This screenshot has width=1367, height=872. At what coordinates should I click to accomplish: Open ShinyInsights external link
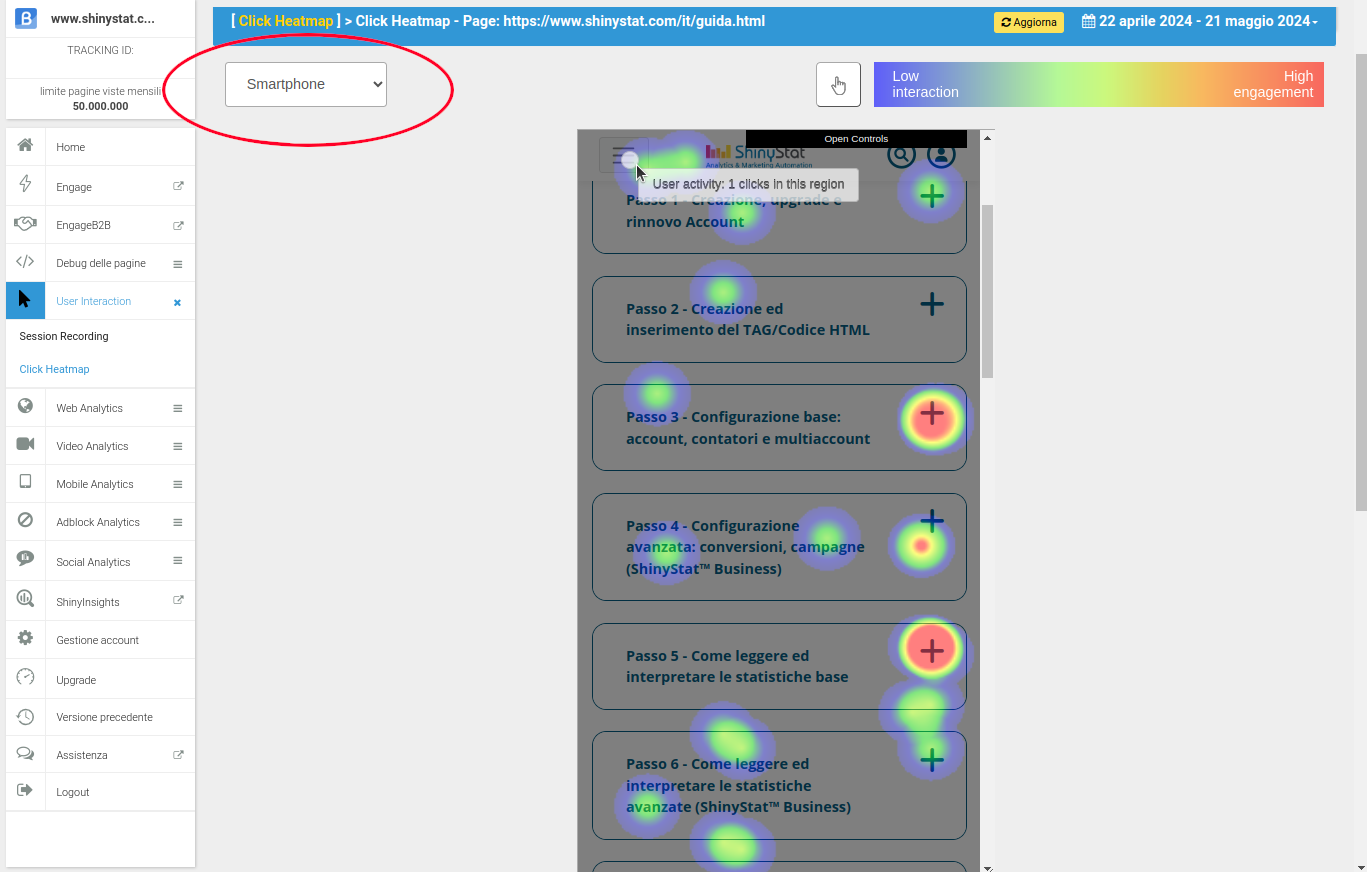pos(178,600)
